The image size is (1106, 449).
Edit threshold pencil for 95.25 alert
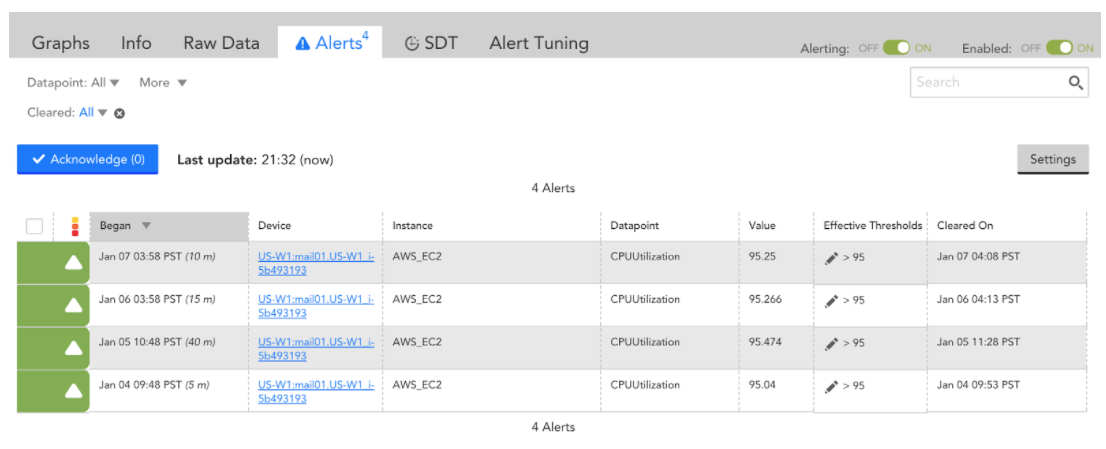point(831,258)
